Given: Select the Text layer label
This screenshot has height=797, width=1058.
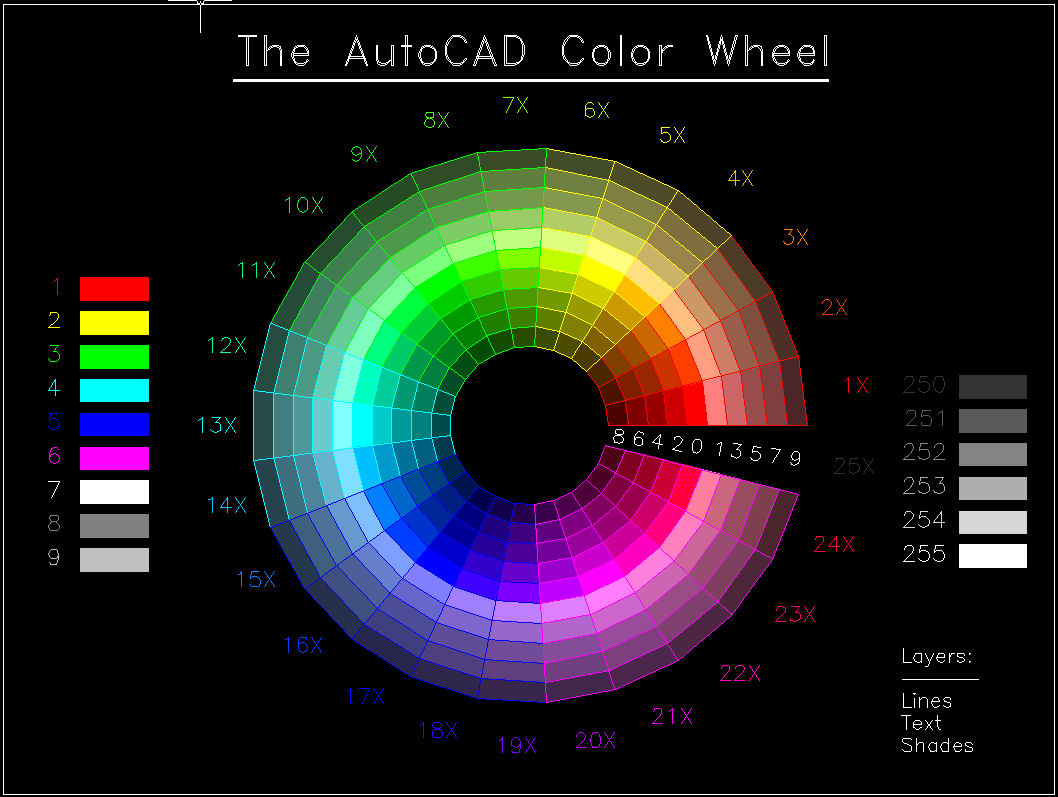Looking at the screenshot, I should pyautogui.click(x=921, y=723).
